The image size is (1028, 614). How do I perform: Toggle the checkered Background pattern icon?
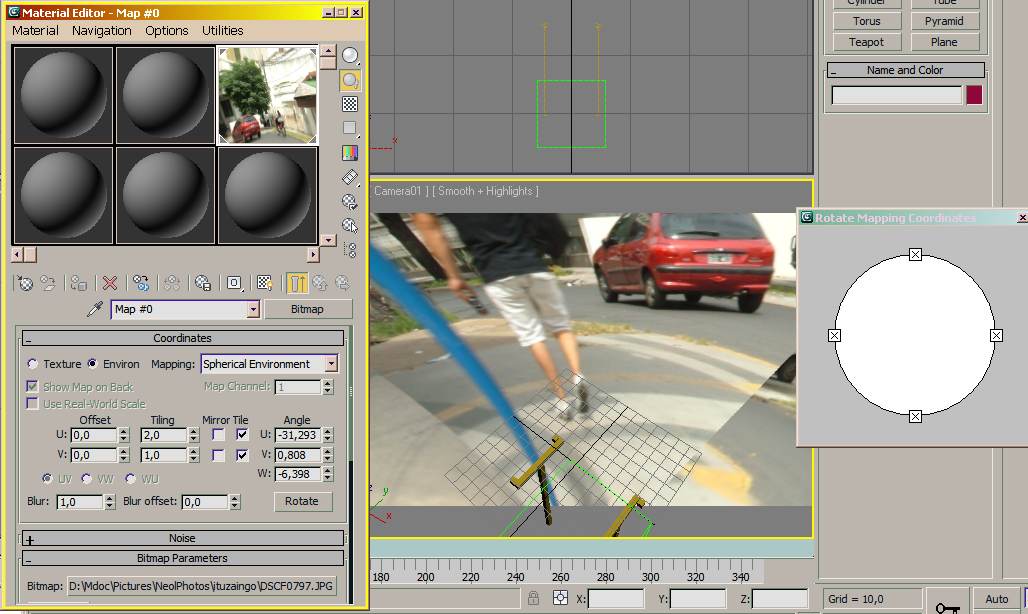point(350,104)
